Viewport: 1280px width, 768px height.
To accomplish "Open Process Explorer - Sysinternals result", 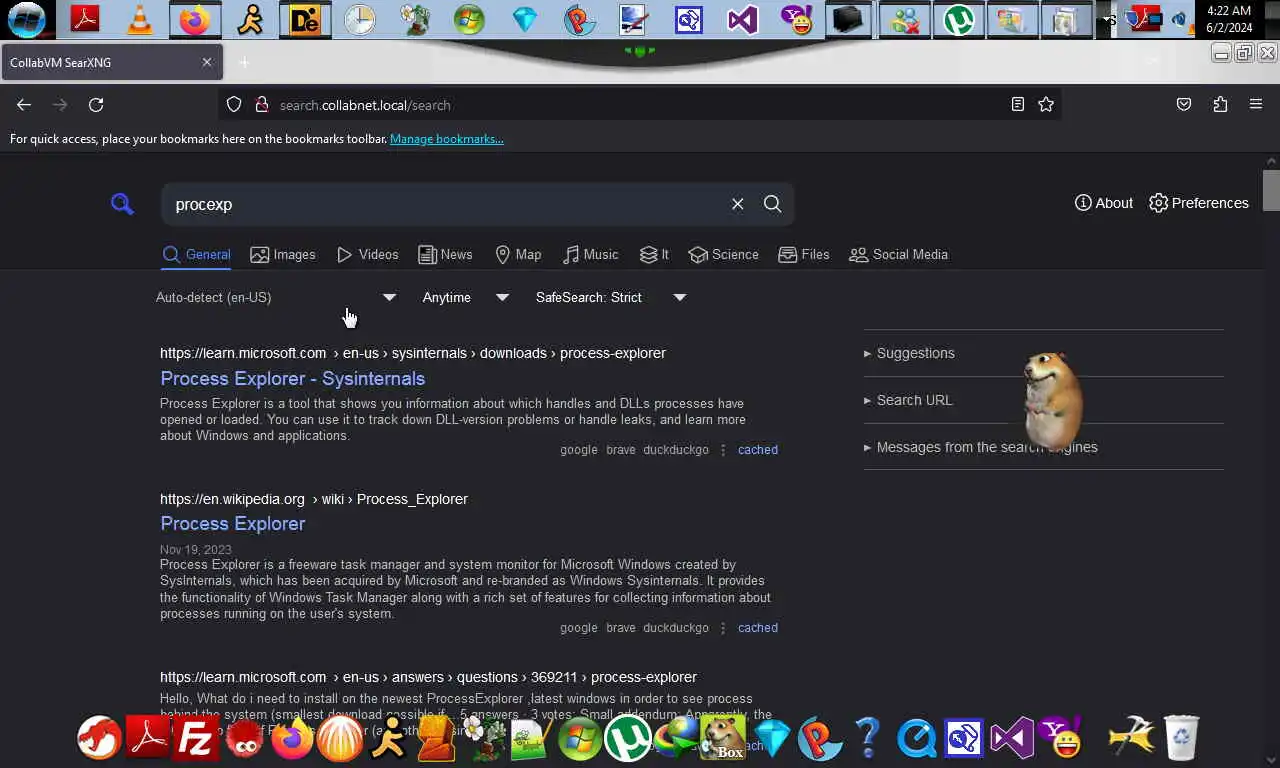I will click(x=292, y=378).
